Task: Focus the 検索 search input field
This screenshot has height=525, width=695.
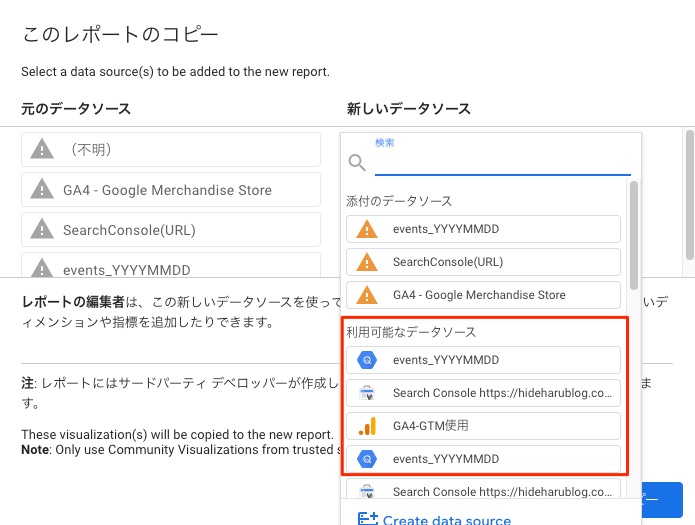Action: [x=503, y=164]
